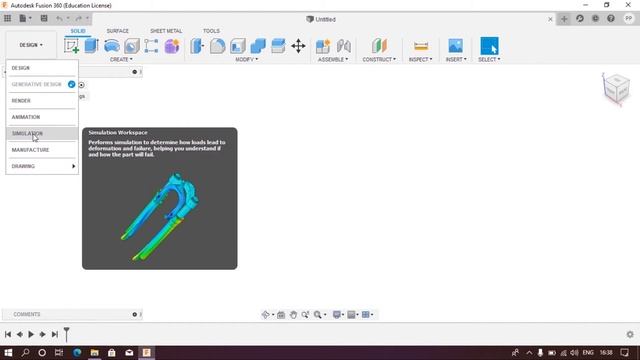Click the Save disk icon
This screenshot has width=640, height=360.
(44, 18)
